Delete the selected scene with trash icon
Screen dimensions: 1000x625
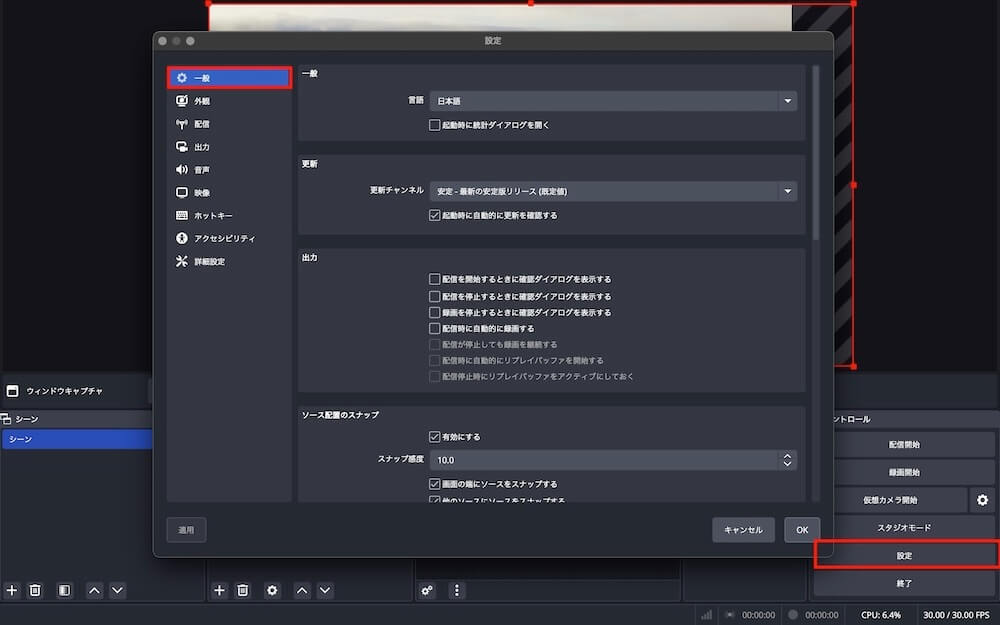[35, 591]
